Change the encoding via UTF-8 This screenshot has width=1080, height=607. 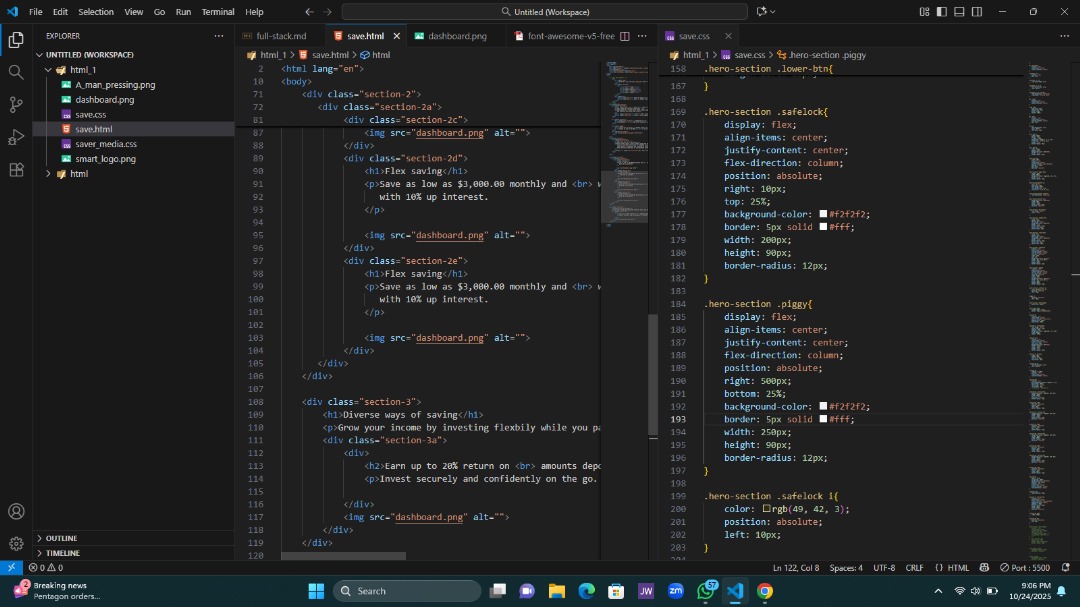[884, 568]
